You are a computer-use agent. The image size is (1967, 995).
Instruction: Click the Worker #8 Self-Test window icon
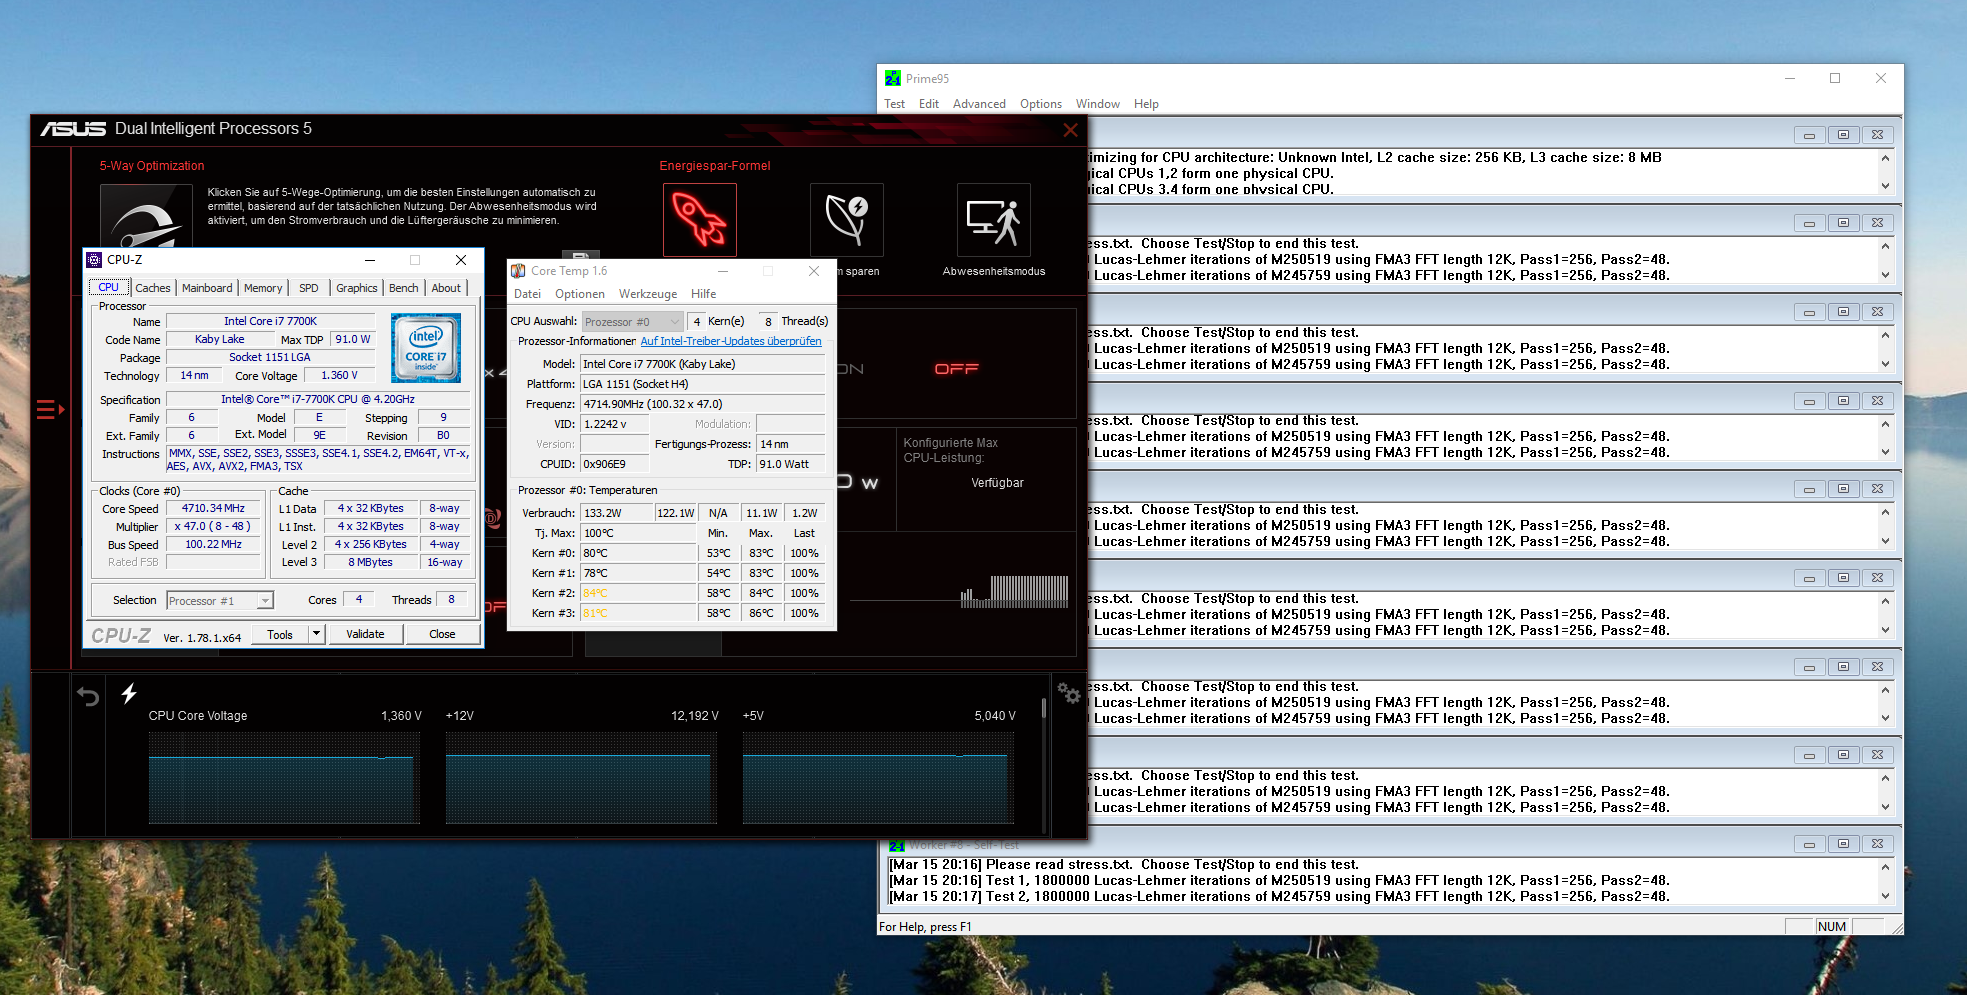coord(897,846)
